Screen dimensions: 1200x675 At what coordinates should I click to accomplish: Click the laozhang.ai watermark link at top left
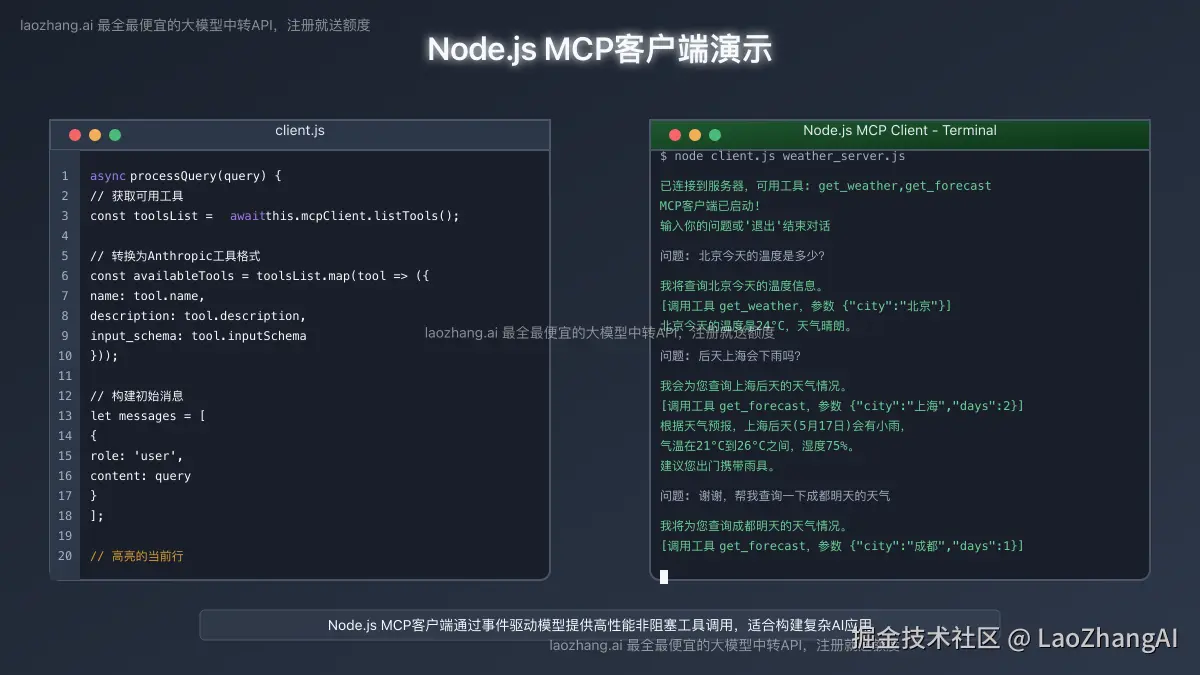tap(195, 25)
